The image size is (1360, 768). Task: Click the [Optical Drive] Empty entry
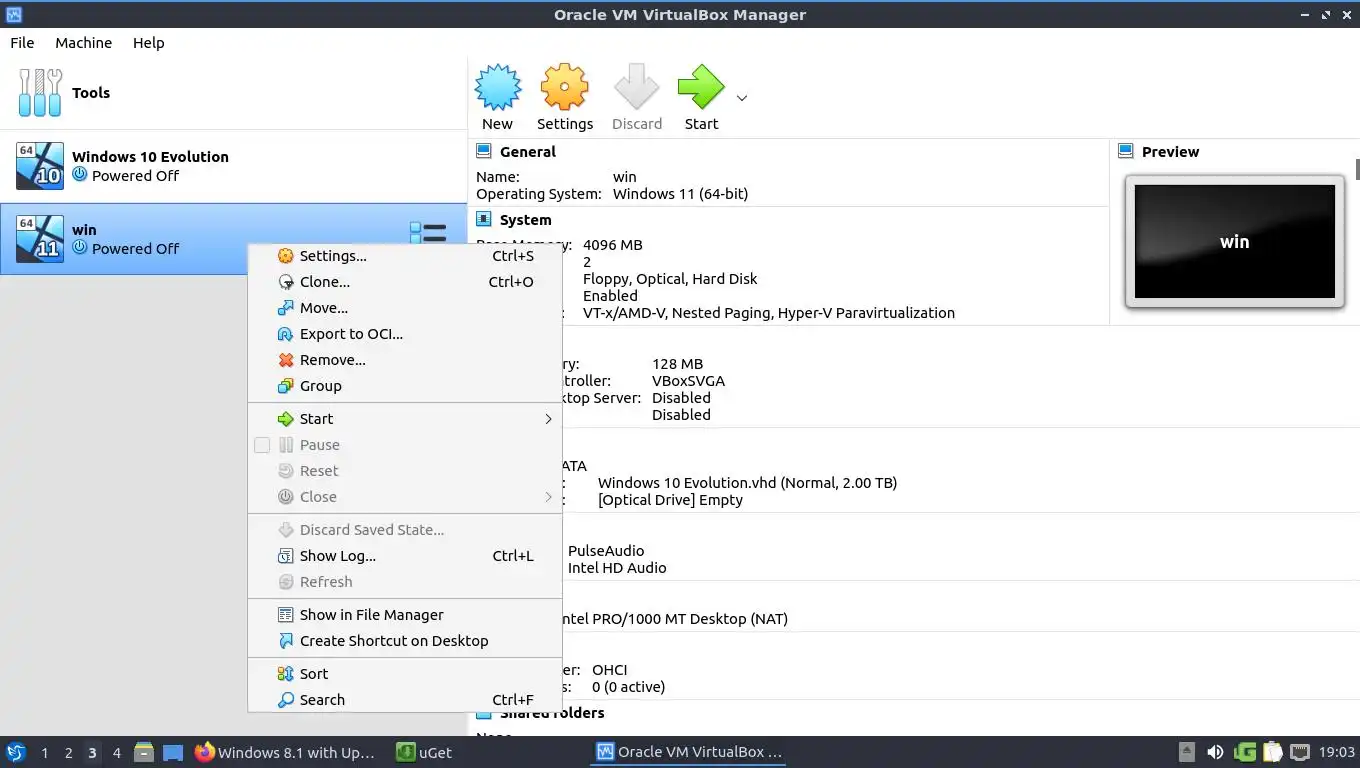670,500
